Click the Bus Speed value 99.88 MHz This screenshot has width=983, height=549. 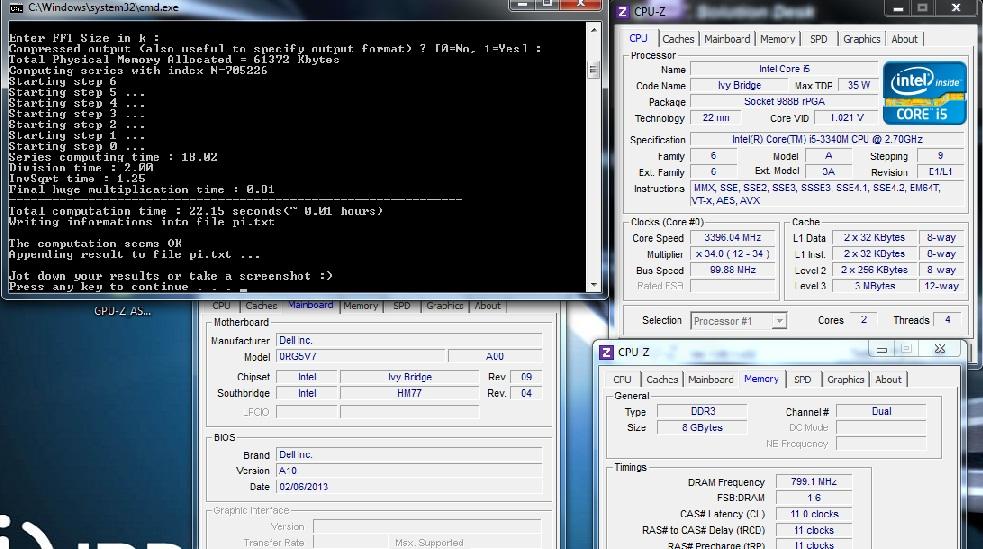[x=732, y=270]
